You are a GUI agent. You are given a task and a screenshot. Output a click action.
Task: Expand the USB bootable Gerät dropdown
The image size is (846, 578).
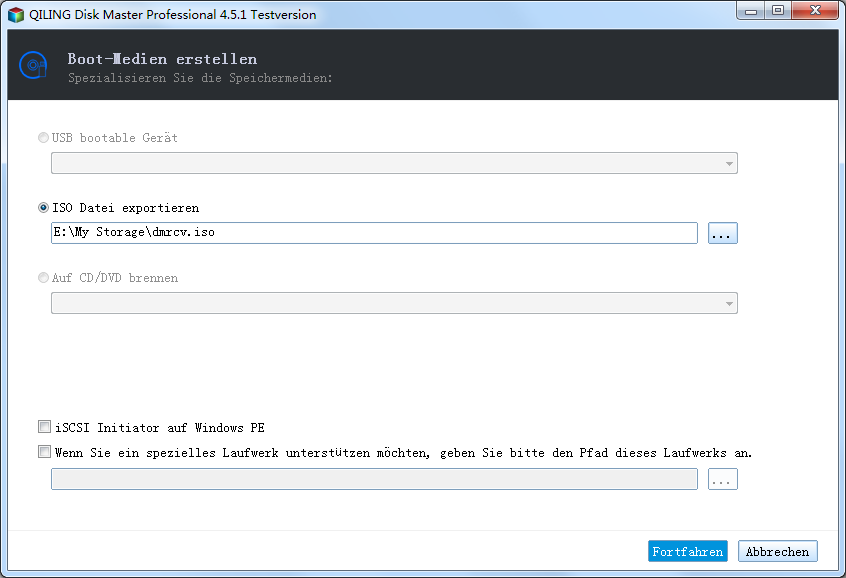click(x=394, y=163)
